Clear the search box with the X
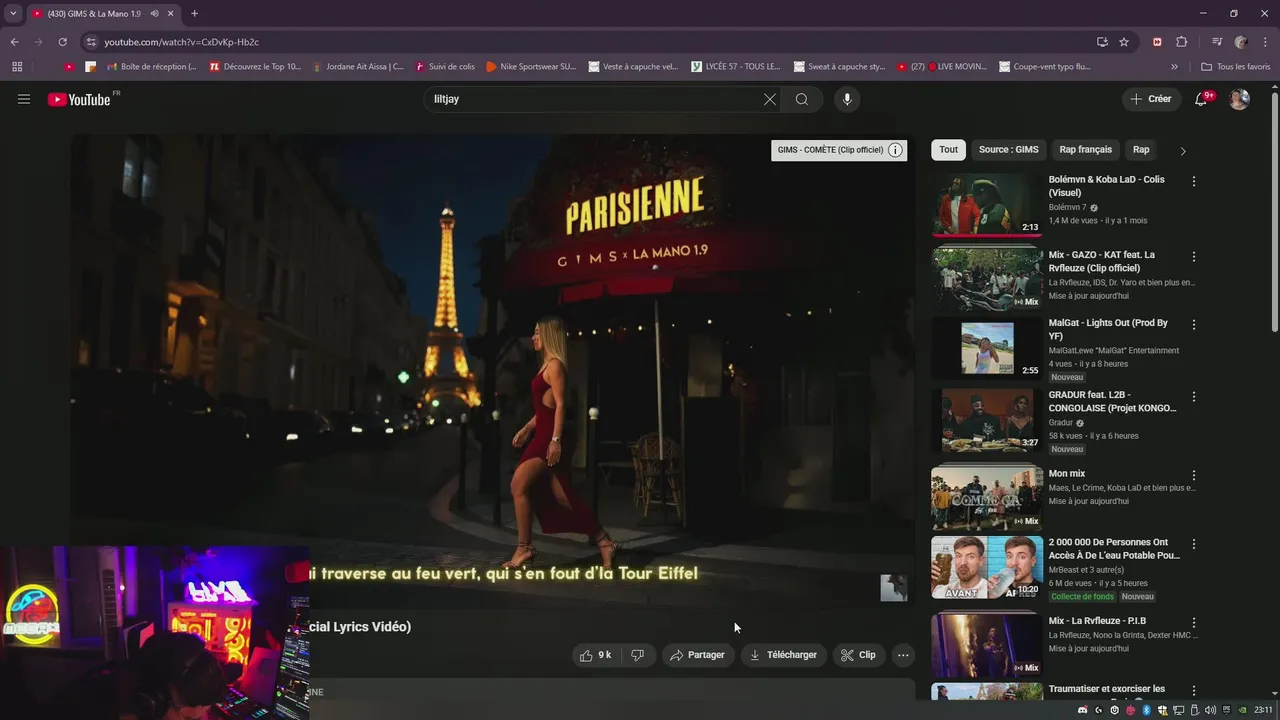1280x720 pixels. (769, 99)
